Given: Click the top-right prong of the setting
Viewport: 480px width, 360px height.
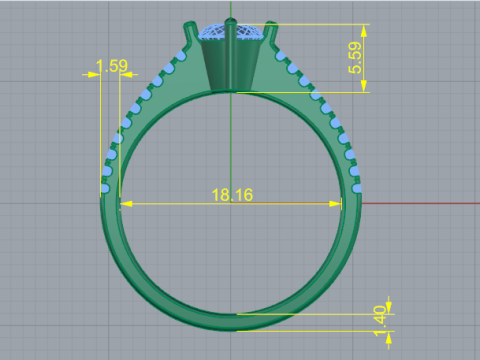Looking at the screenshot, I should pyautogui.click(x=271, y=32).
